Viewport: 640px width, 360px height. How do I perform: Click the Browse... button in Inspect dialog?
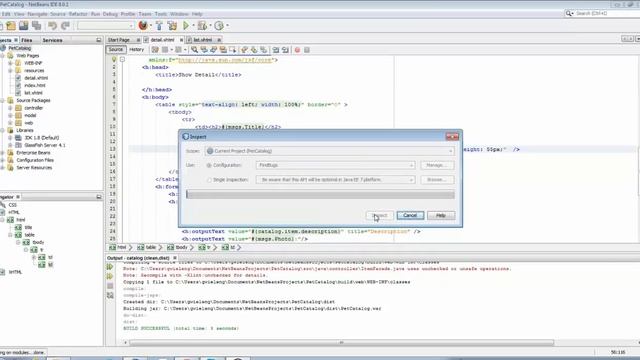[436, 180]
